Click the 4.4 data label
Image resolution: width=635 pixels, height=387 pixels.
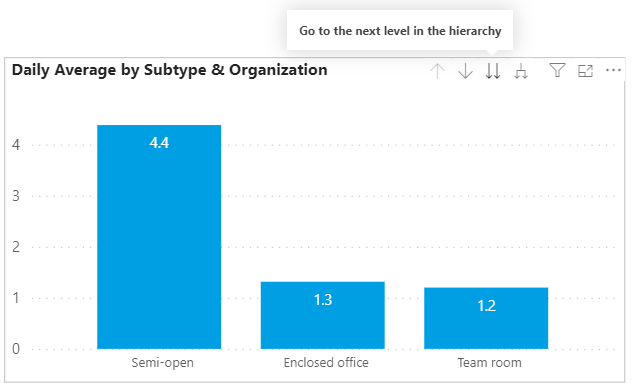tap(159, 142)
